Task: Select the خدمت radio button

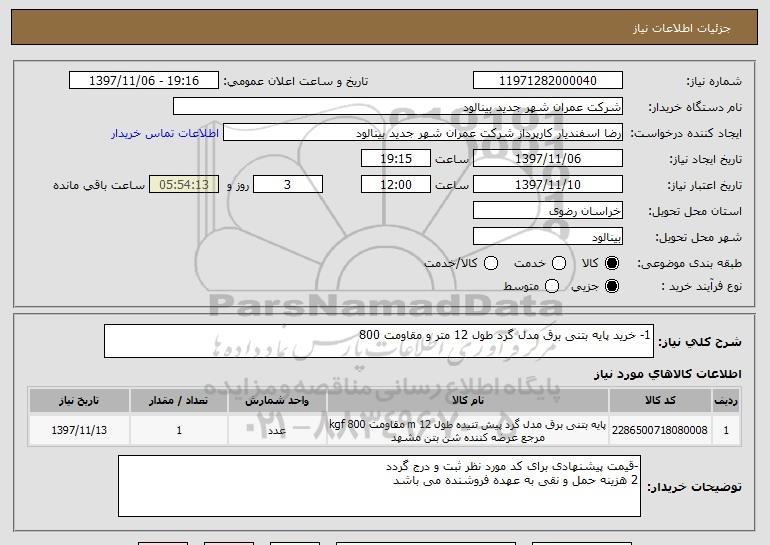Action: click(559, 263)
